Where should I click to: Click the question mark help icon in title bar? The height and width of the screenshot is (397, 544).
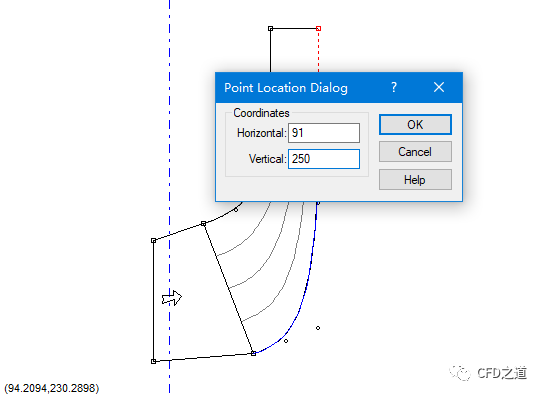click(x=394, y=87)
